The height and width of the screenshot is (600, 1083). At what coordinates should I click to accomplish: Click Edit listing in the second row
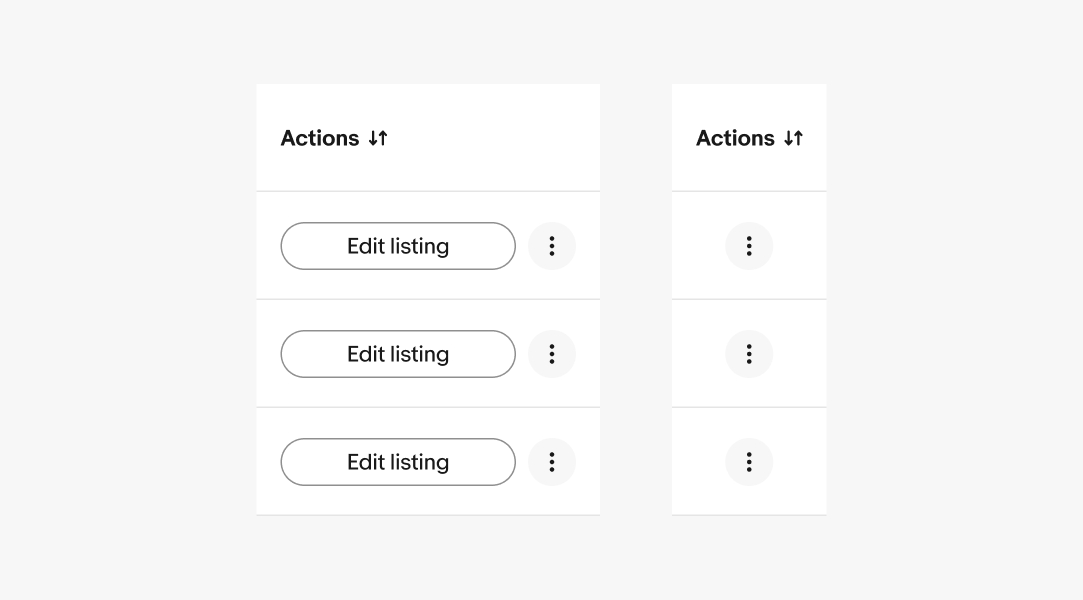pyautogui.click(x=398, y=354)
